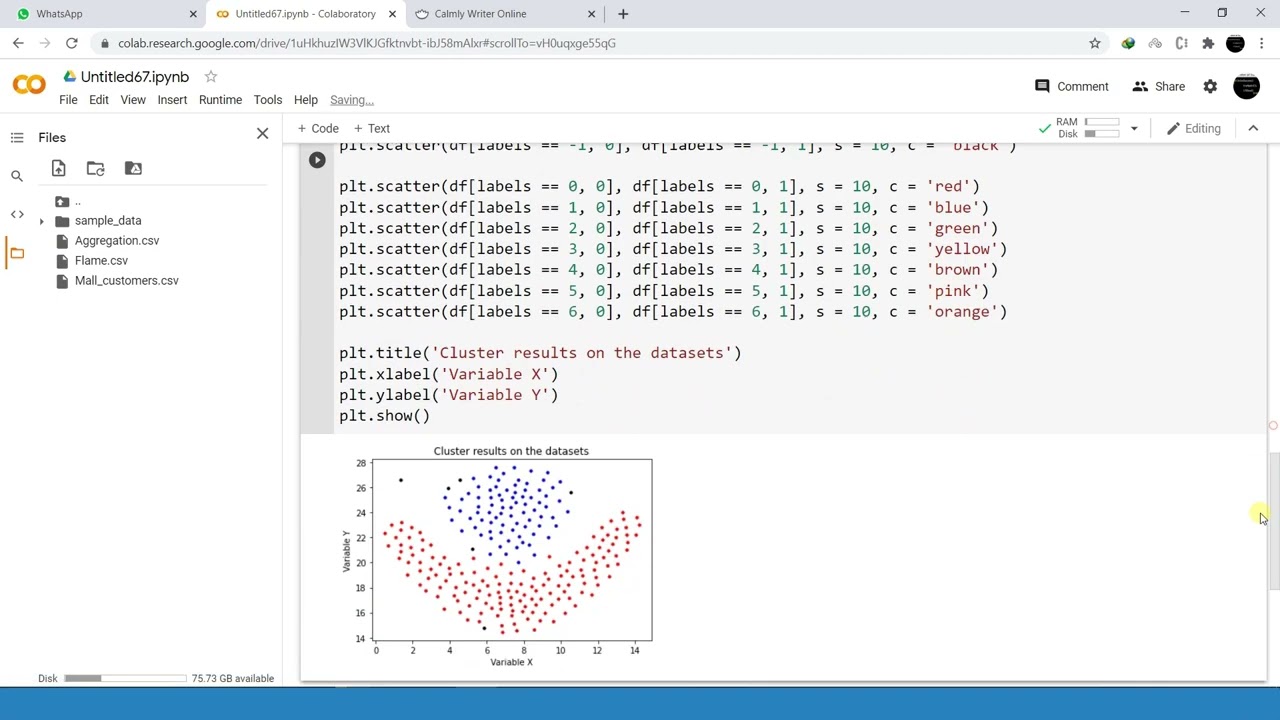Expand the sample_data folder
Screen dimensions: 1280x720
pyautogui.click(x=41, y=221)
